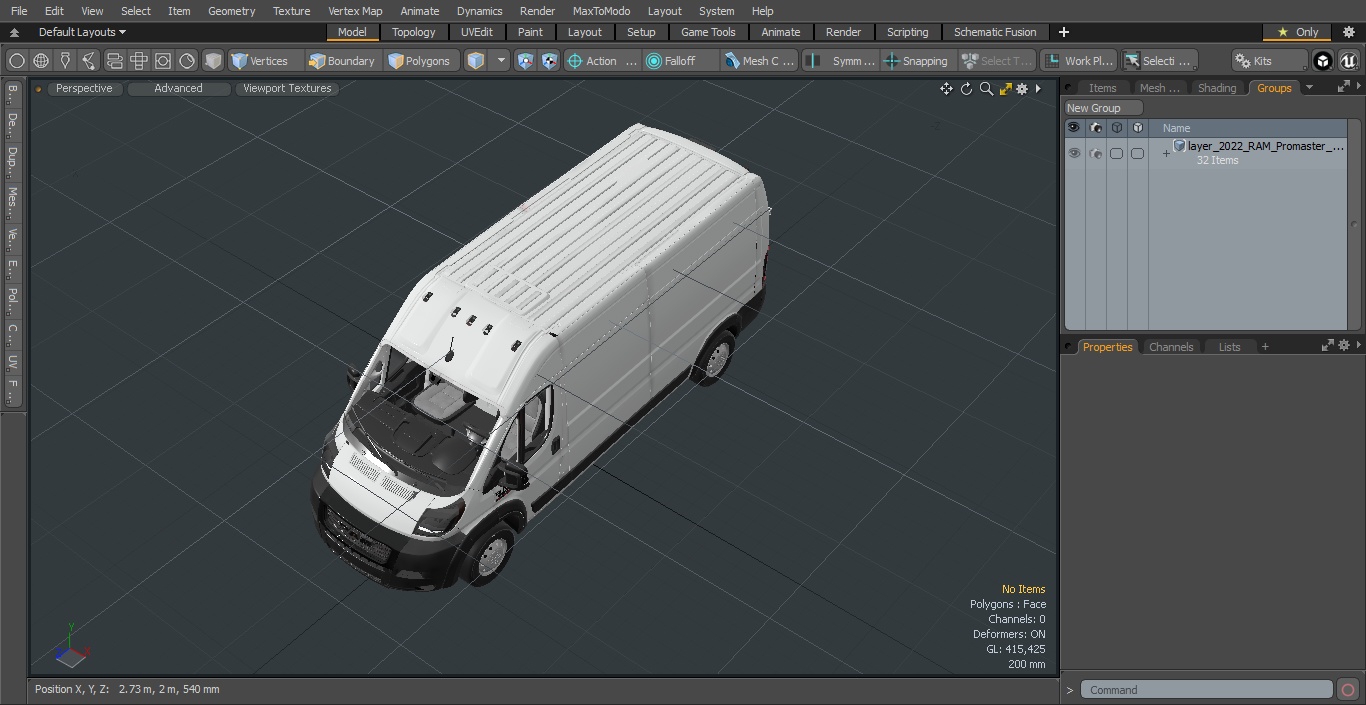1366x705 pixels.
Task: Open the Vertex Map menu
Action: coord(355,11)
